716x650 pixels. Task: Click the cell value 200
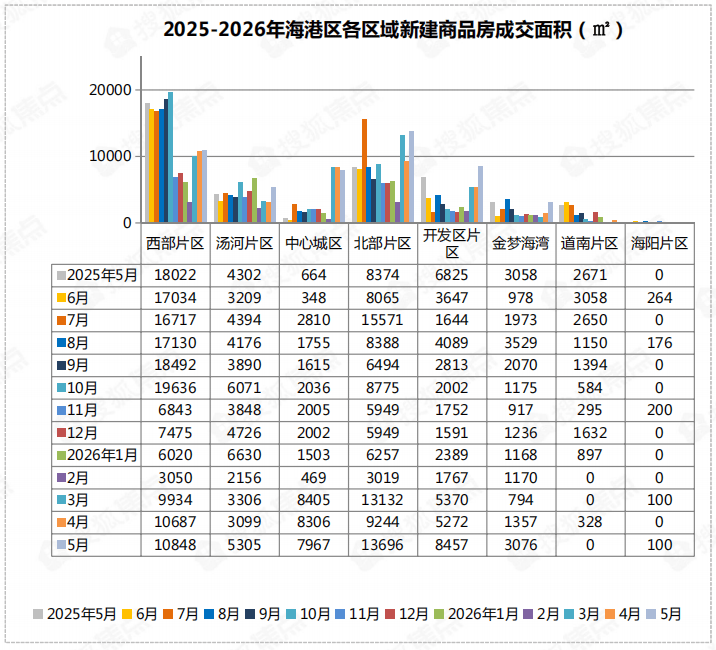pyautogui.click(x=659, y=410)
